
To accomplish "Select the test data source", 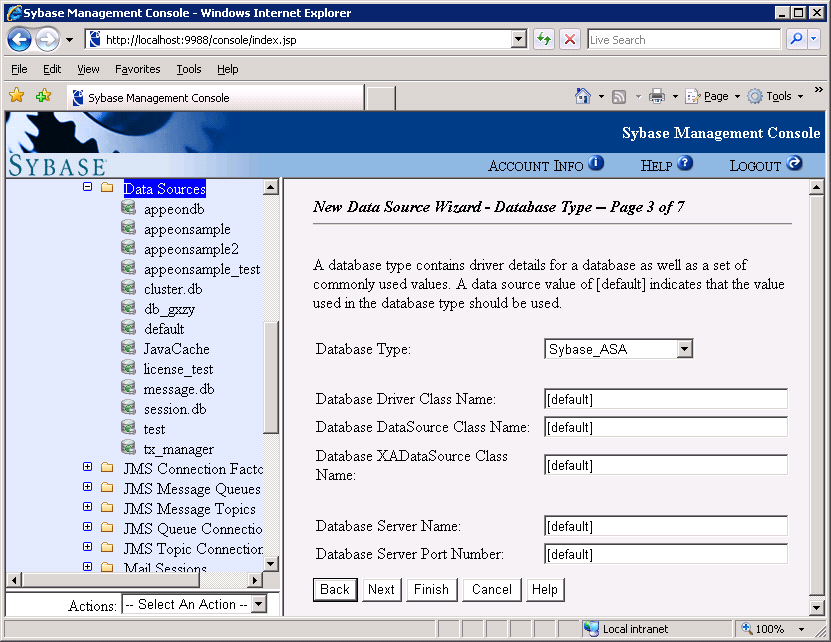I will [x=154, y=429].
